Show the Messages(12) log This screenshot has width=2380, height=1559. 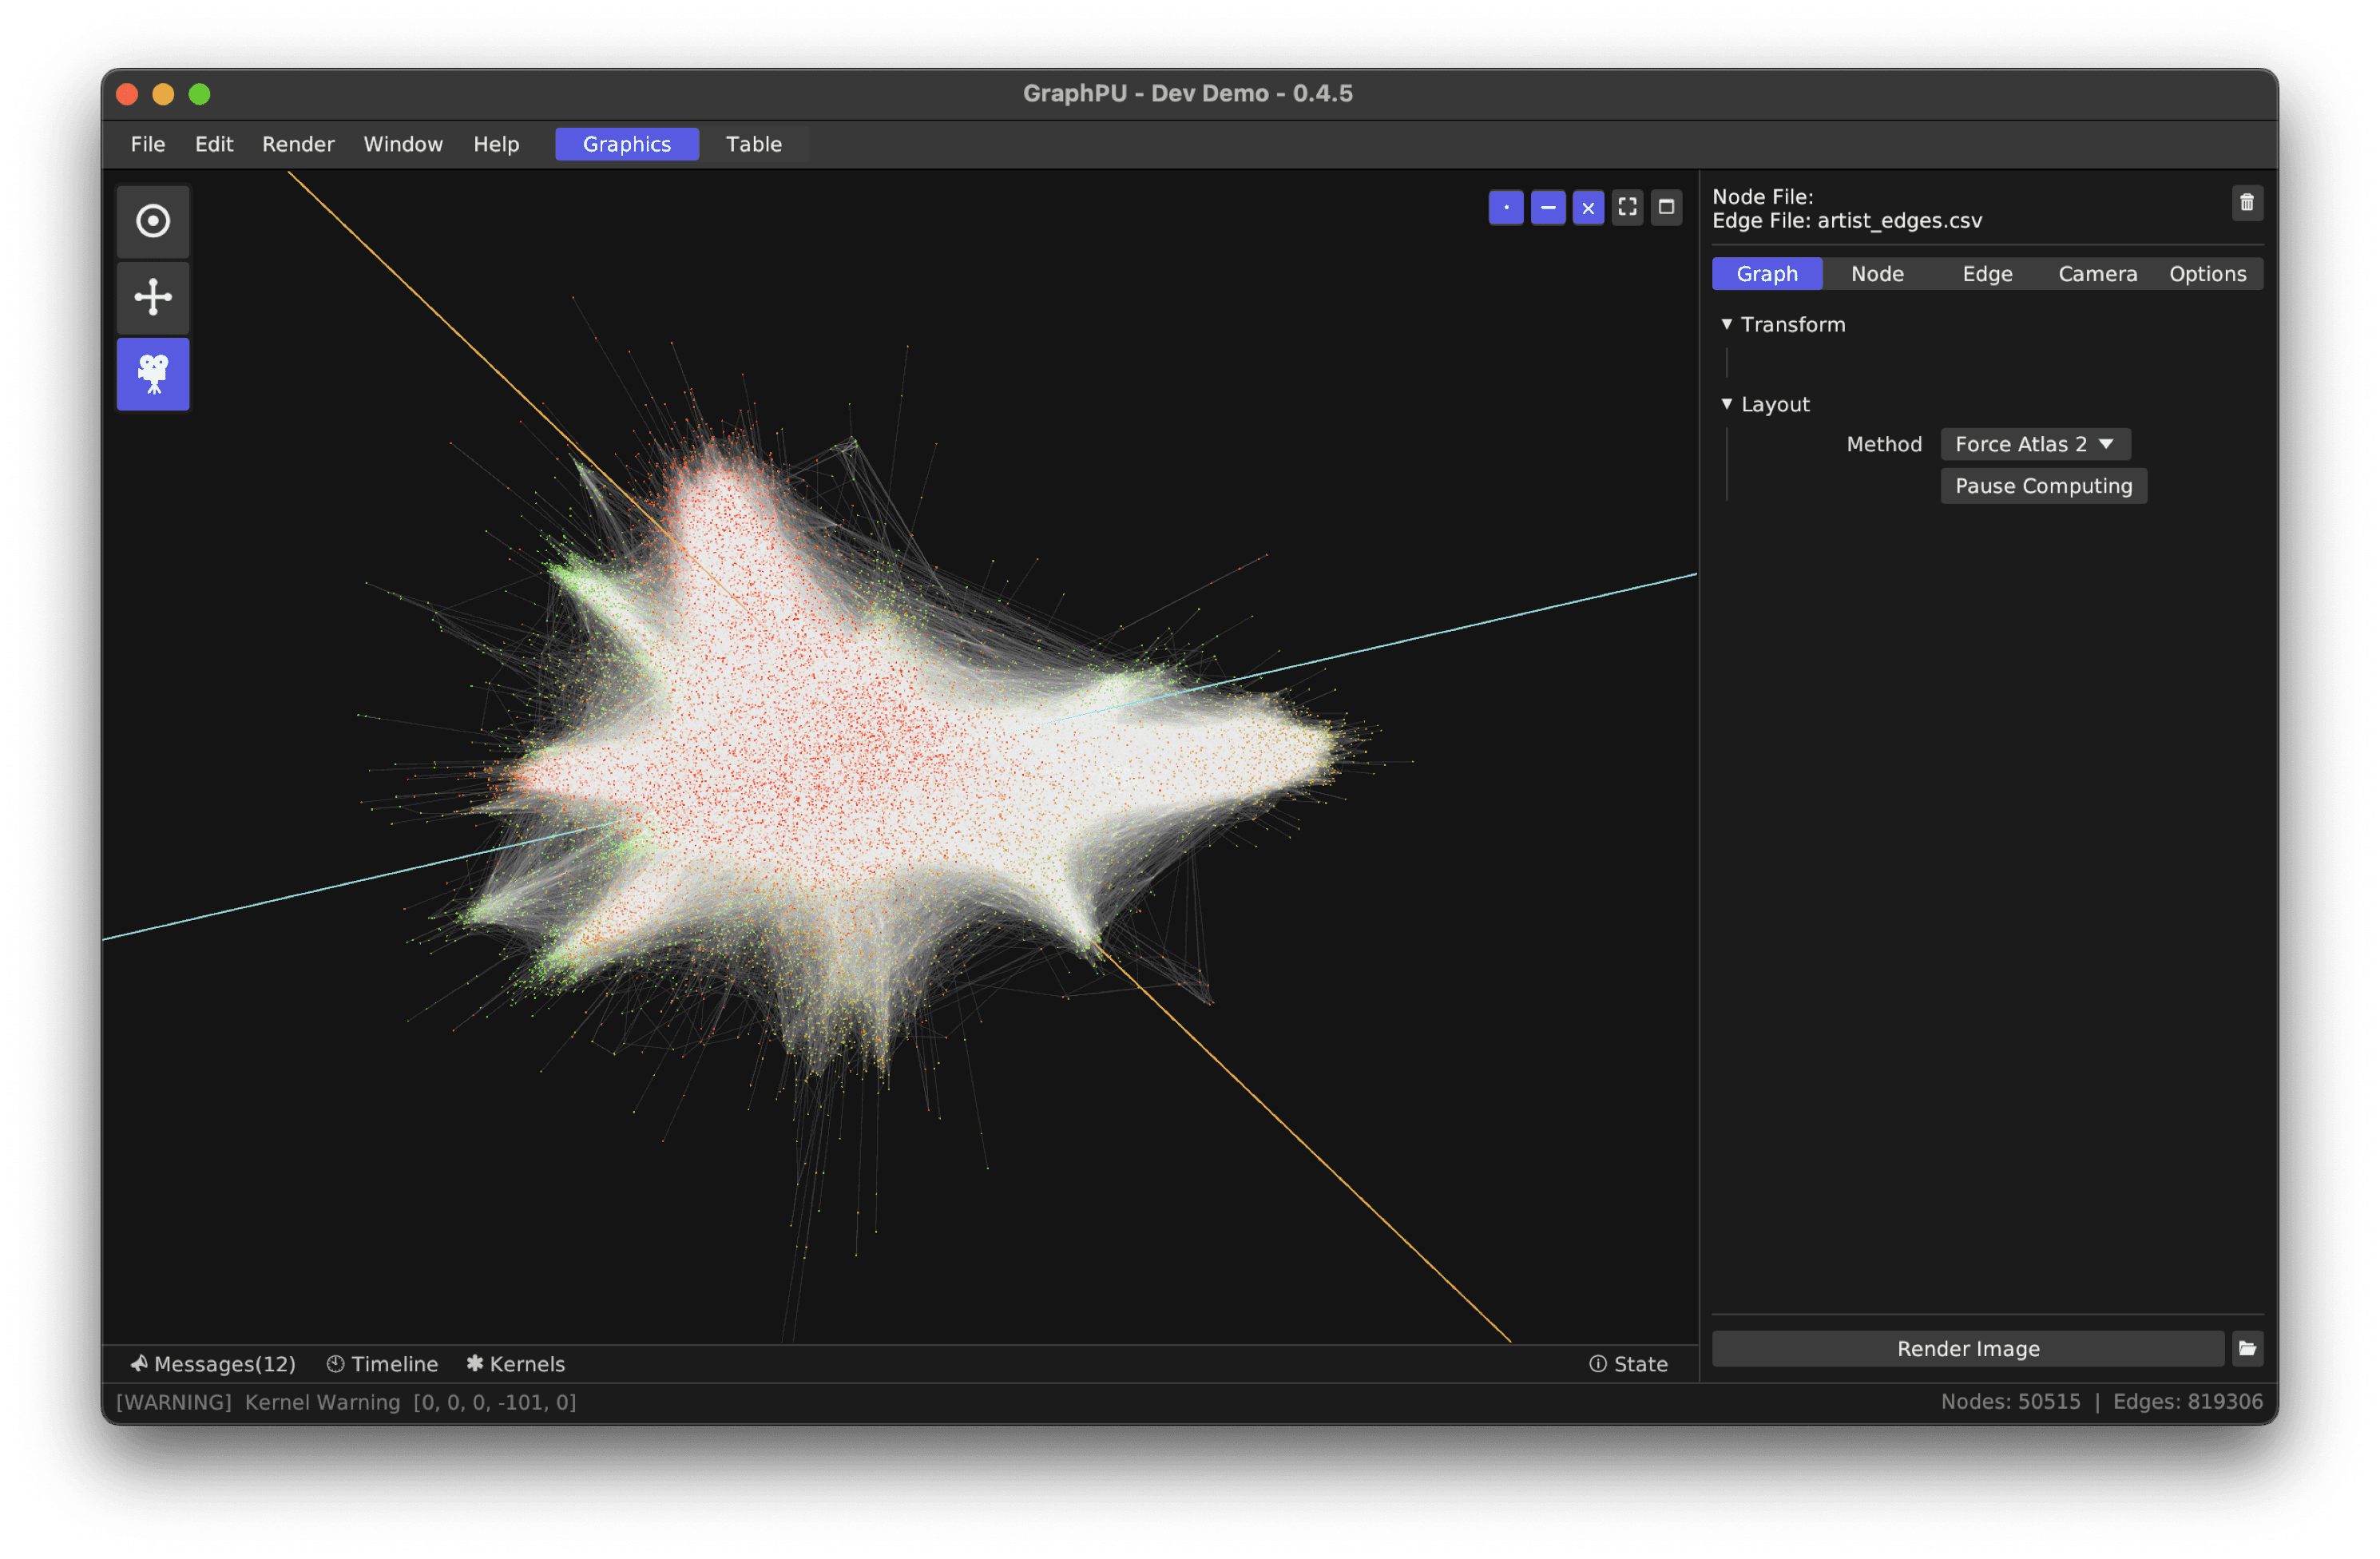pos(213,1364)
